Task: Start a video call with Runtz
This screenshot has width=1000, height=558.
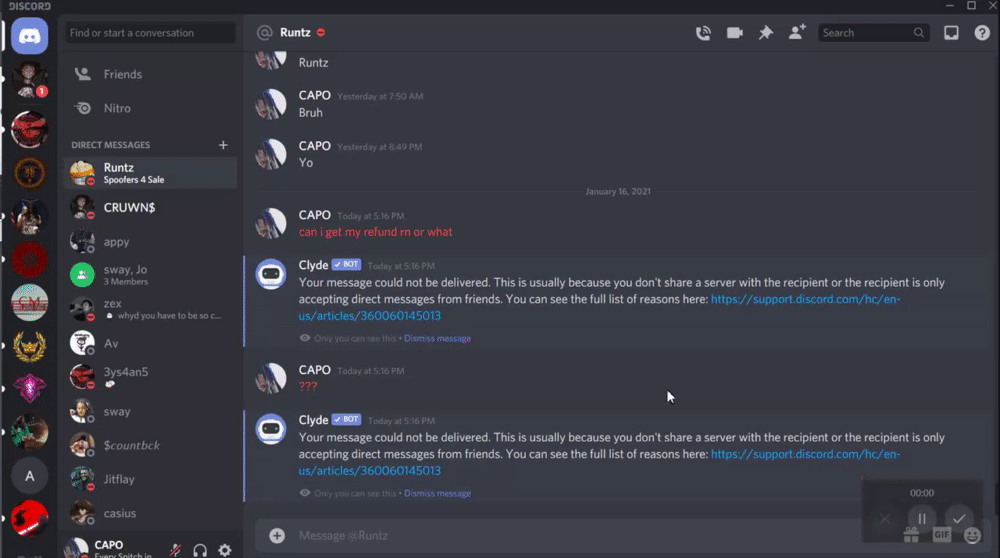Action: (735, 33)
